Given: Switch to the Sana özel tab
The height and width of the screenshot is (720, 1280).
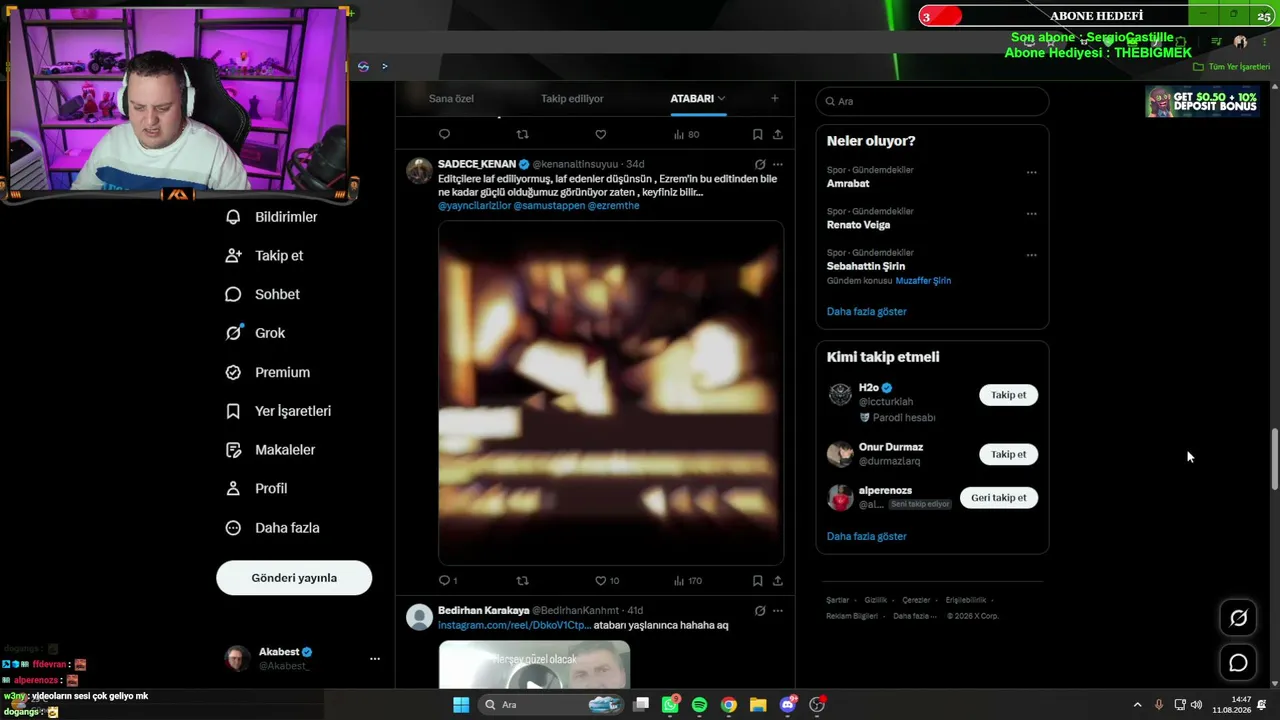Looking at the screenshot, I should (x=451, y=99).
